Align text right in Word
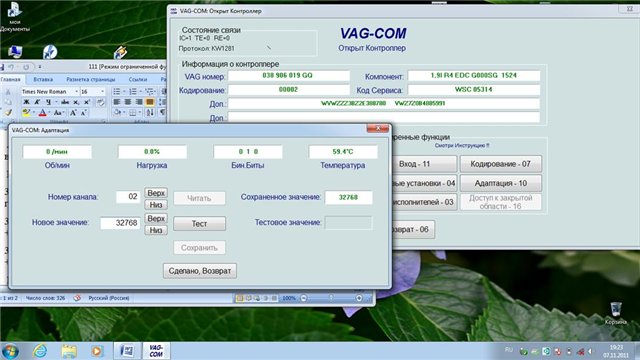 (x=139, y=102)
